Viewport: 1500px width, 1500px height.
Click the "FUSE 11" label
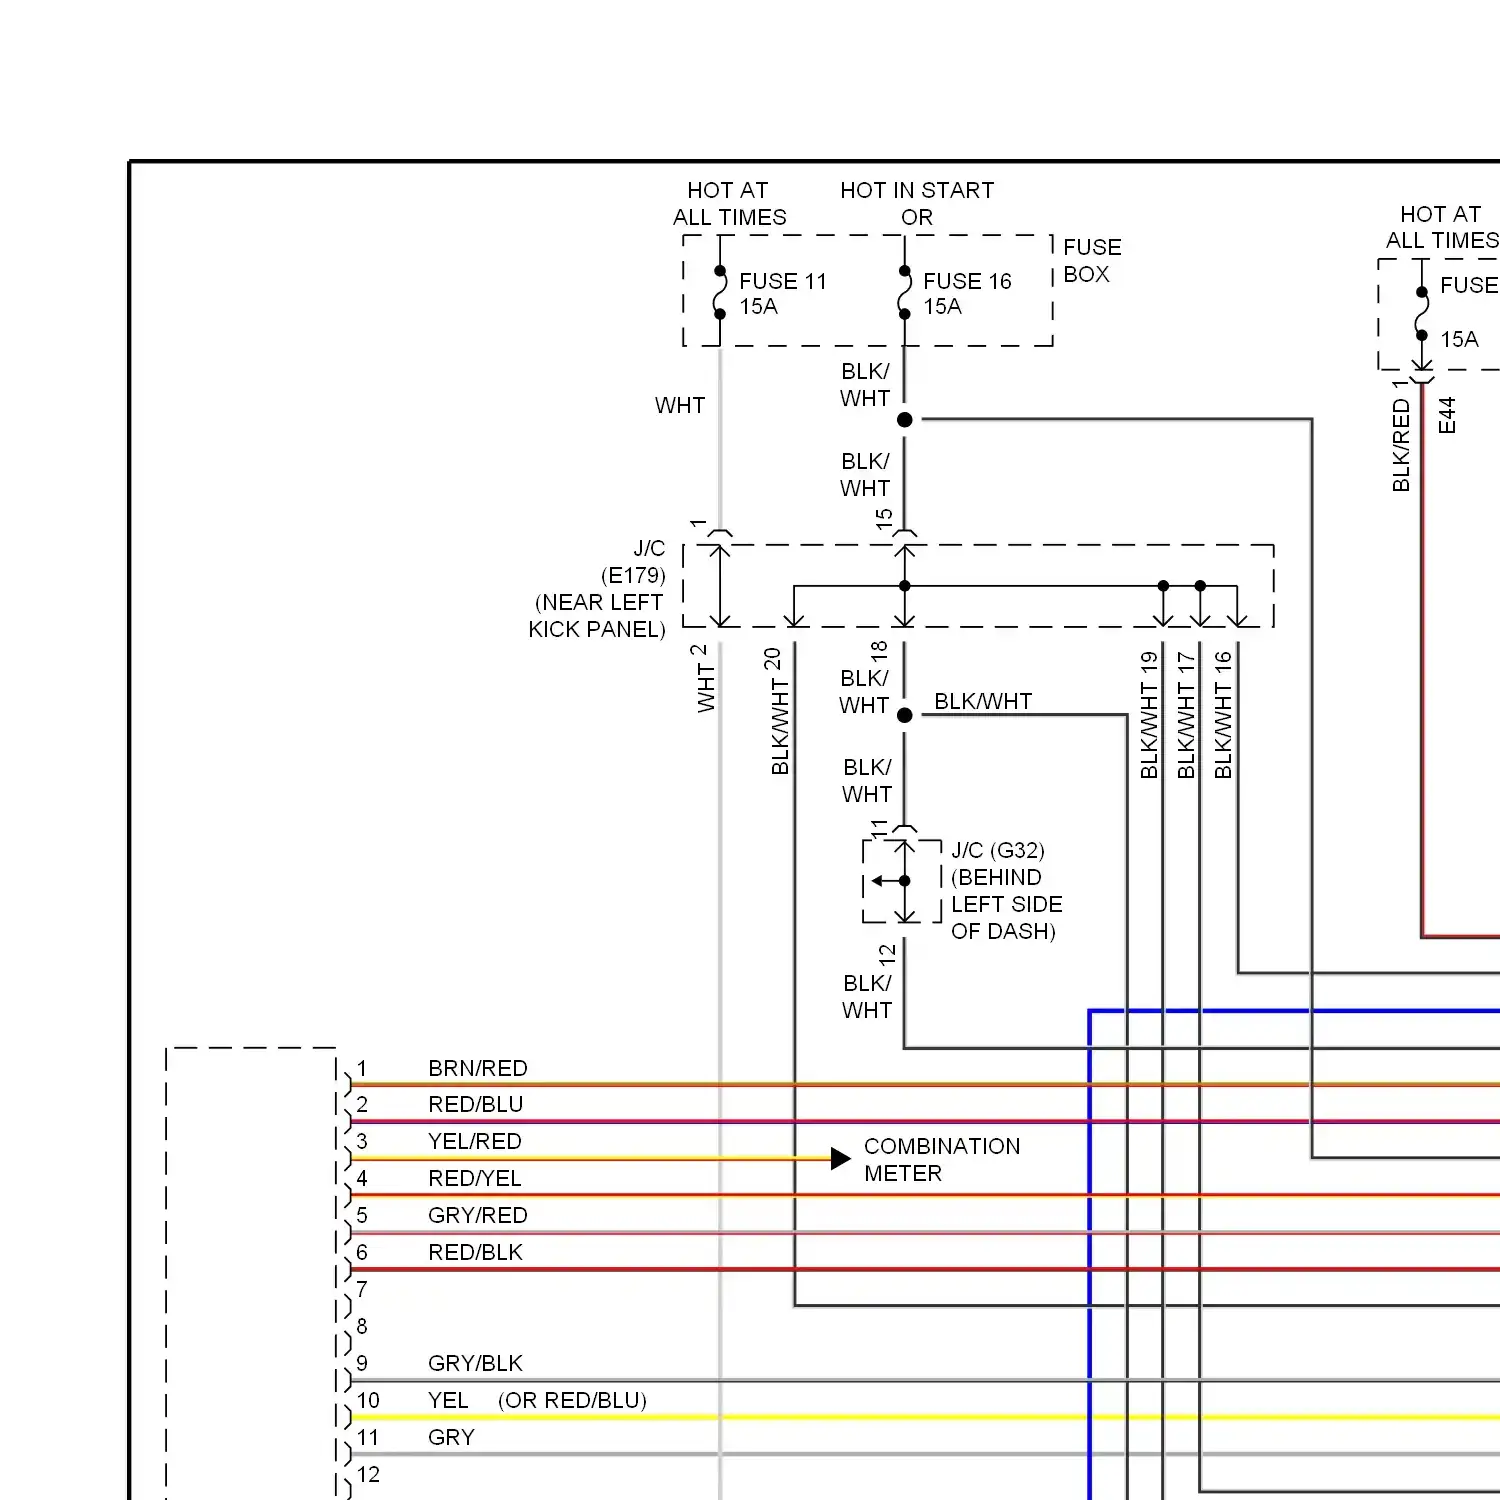tap(783, 281)
